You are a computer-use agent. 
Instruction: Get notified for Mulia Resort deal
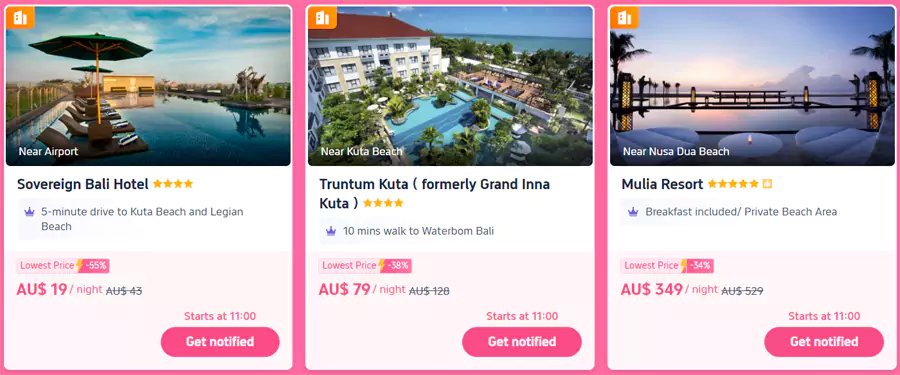click(824, 342)
